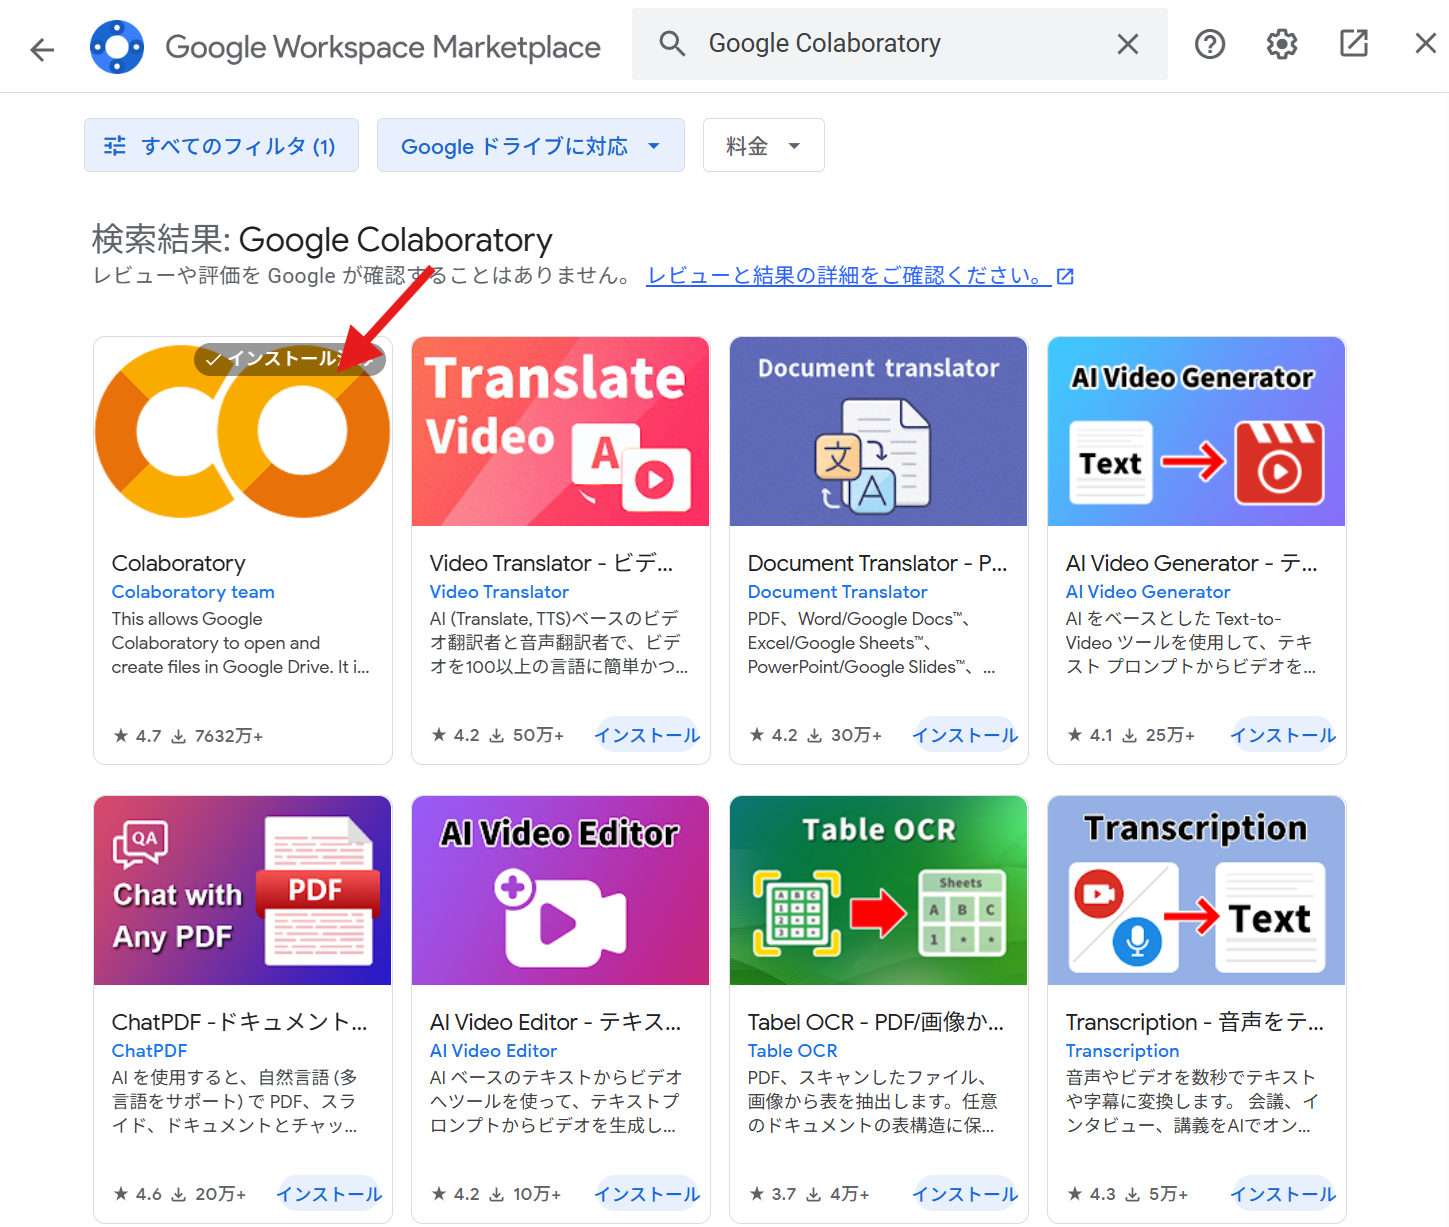
Task: Click the Google Workspace Marketplace logo
Action: (117, 47)
